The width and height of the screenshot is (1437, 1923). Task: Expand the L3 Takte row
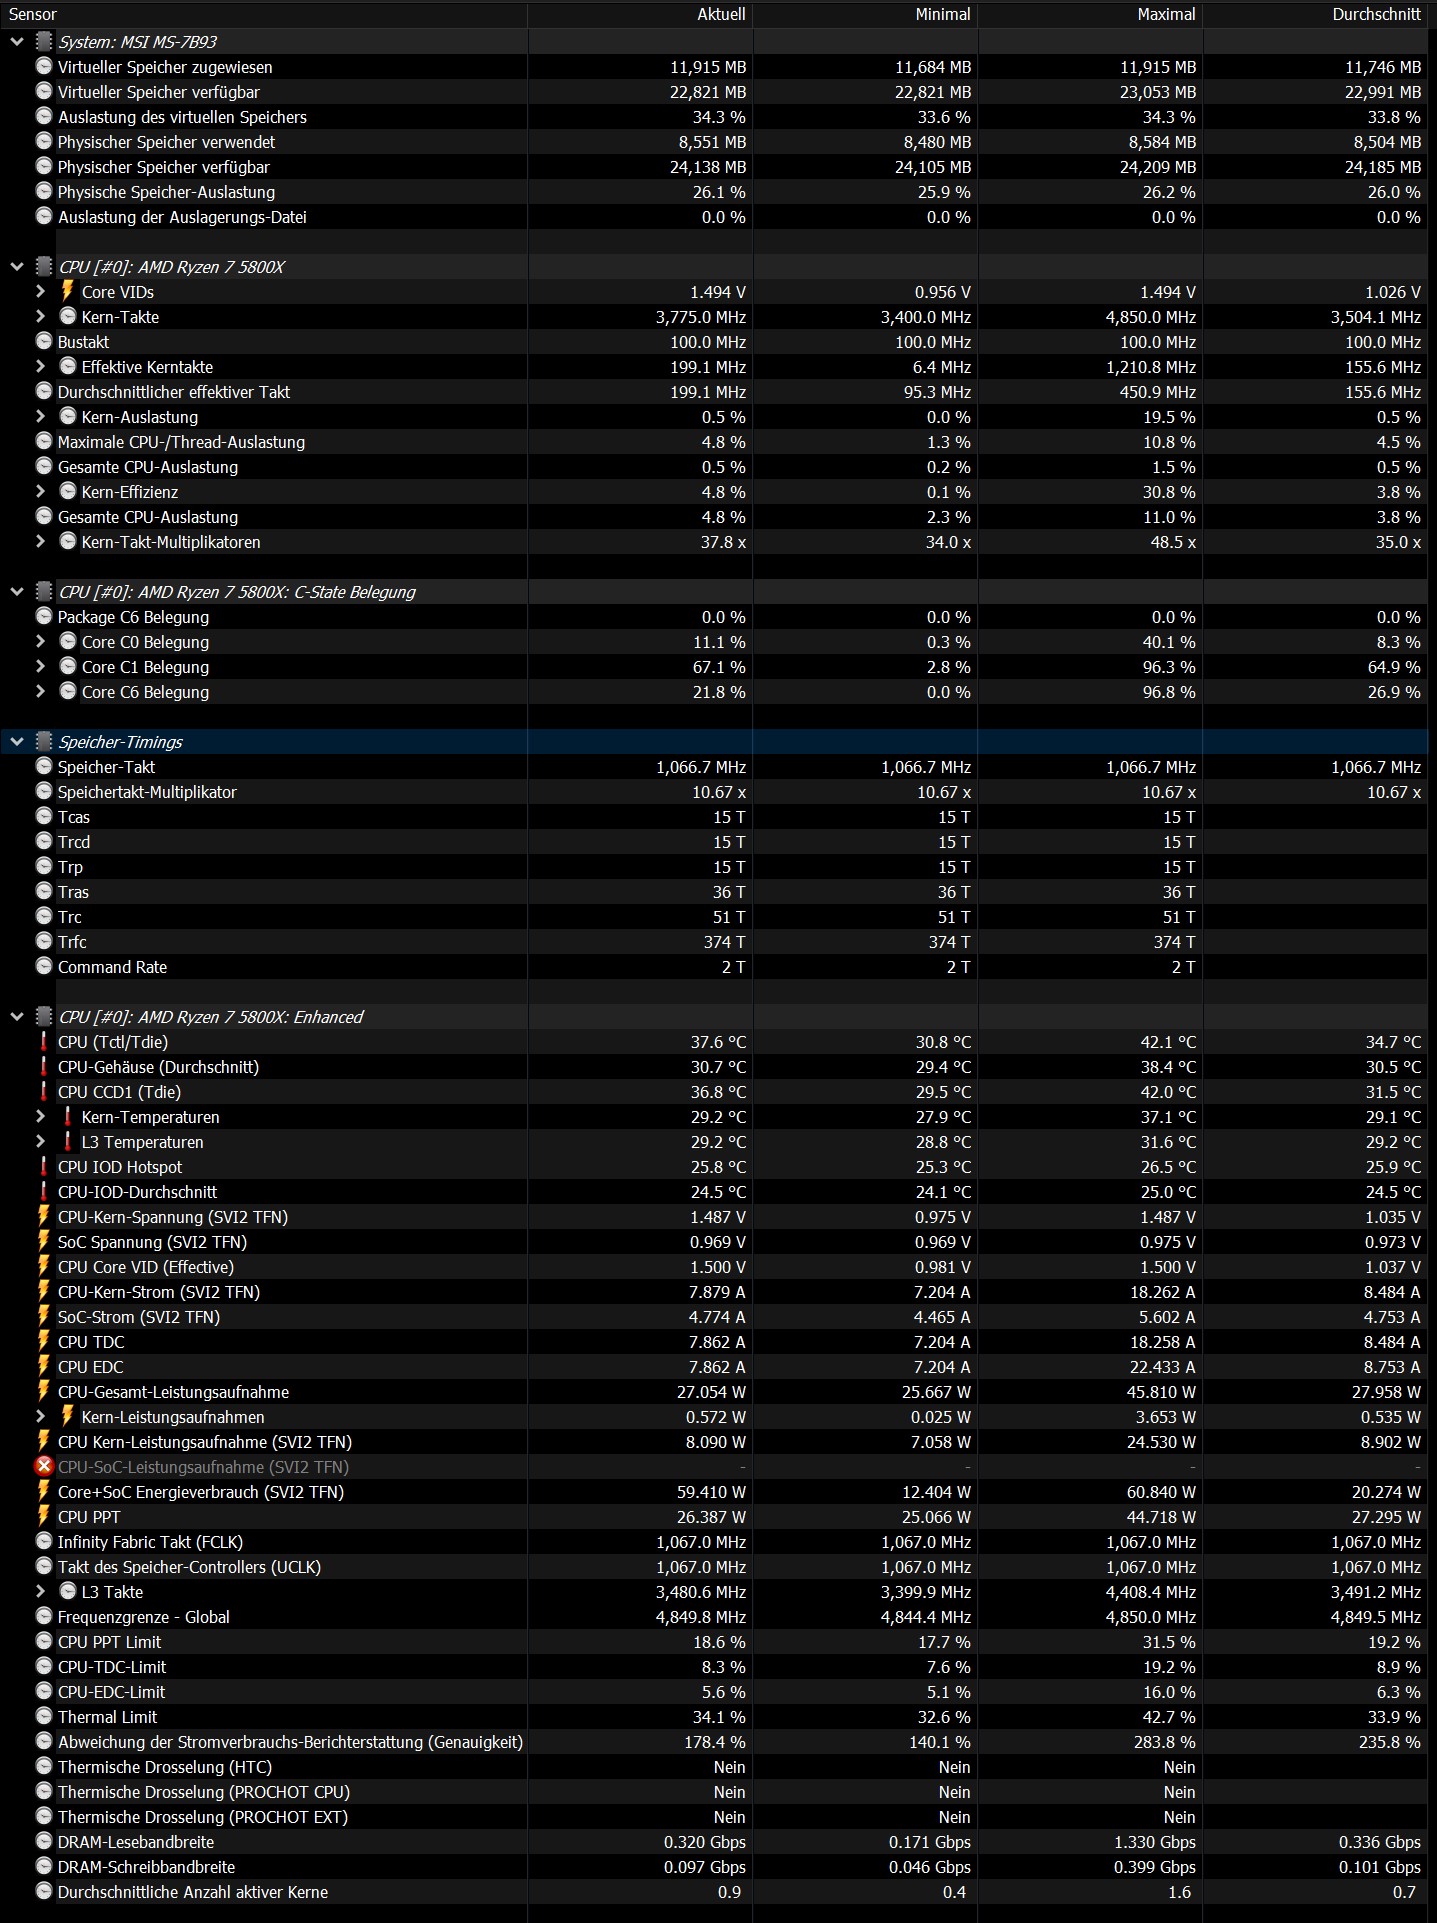tap(40, 1592)
